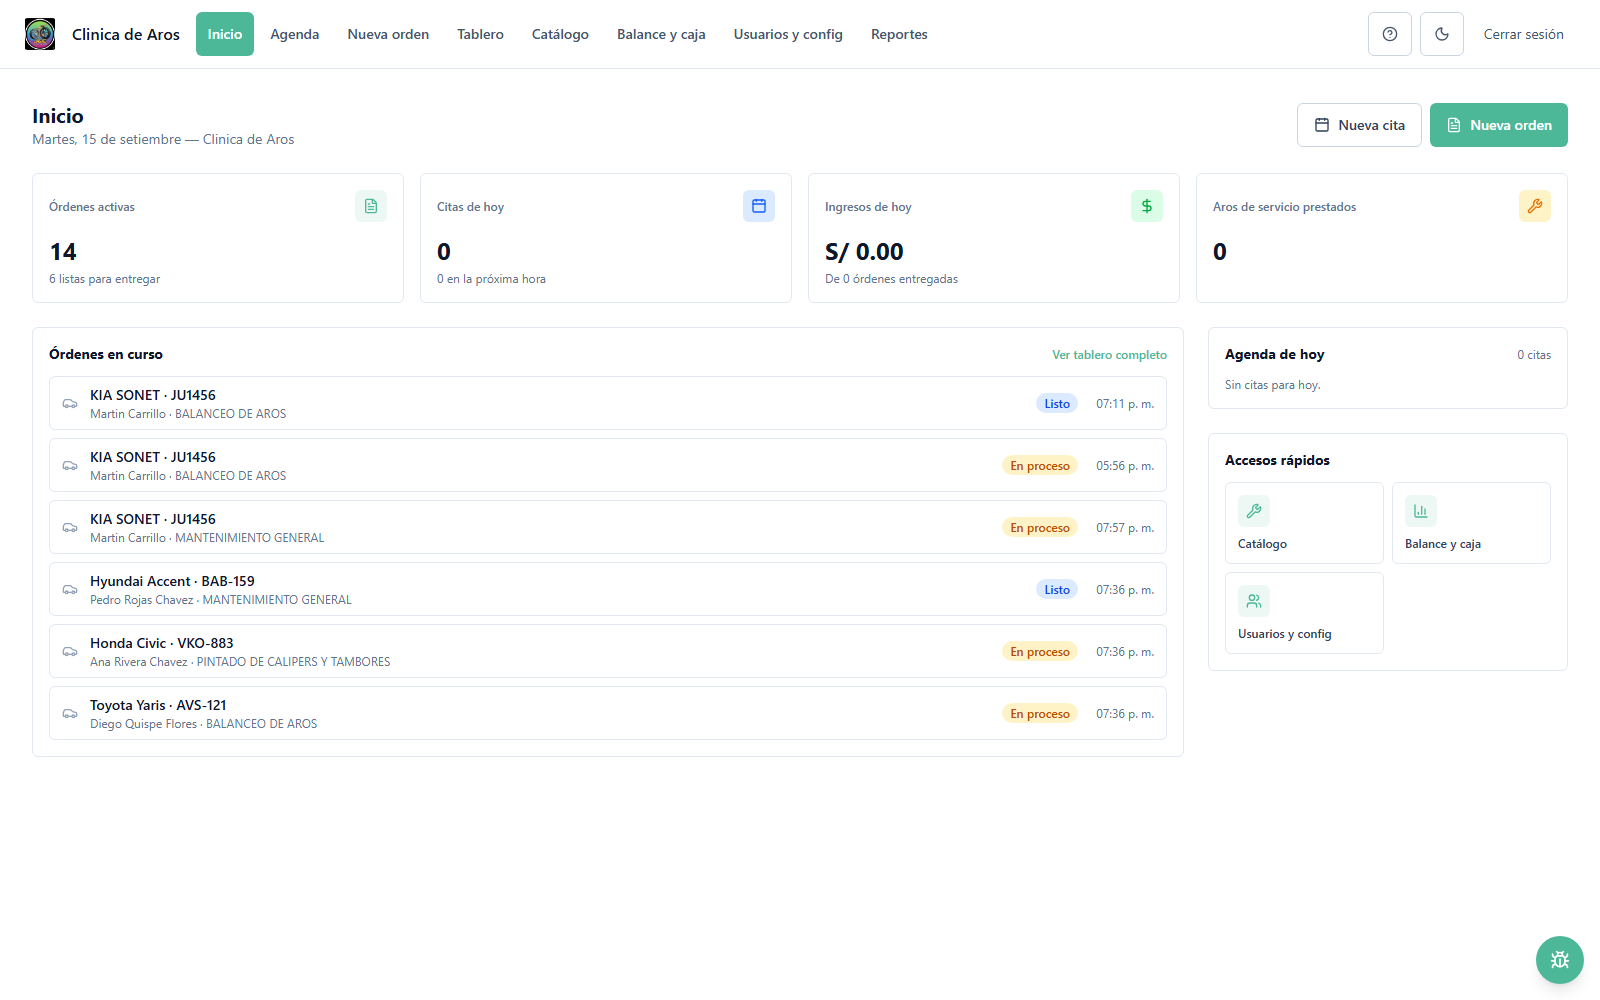Click the car icon of the Toyota Yaris order
The width and height of the screenshot is (1600, 1000).
(x=70, y=714)
